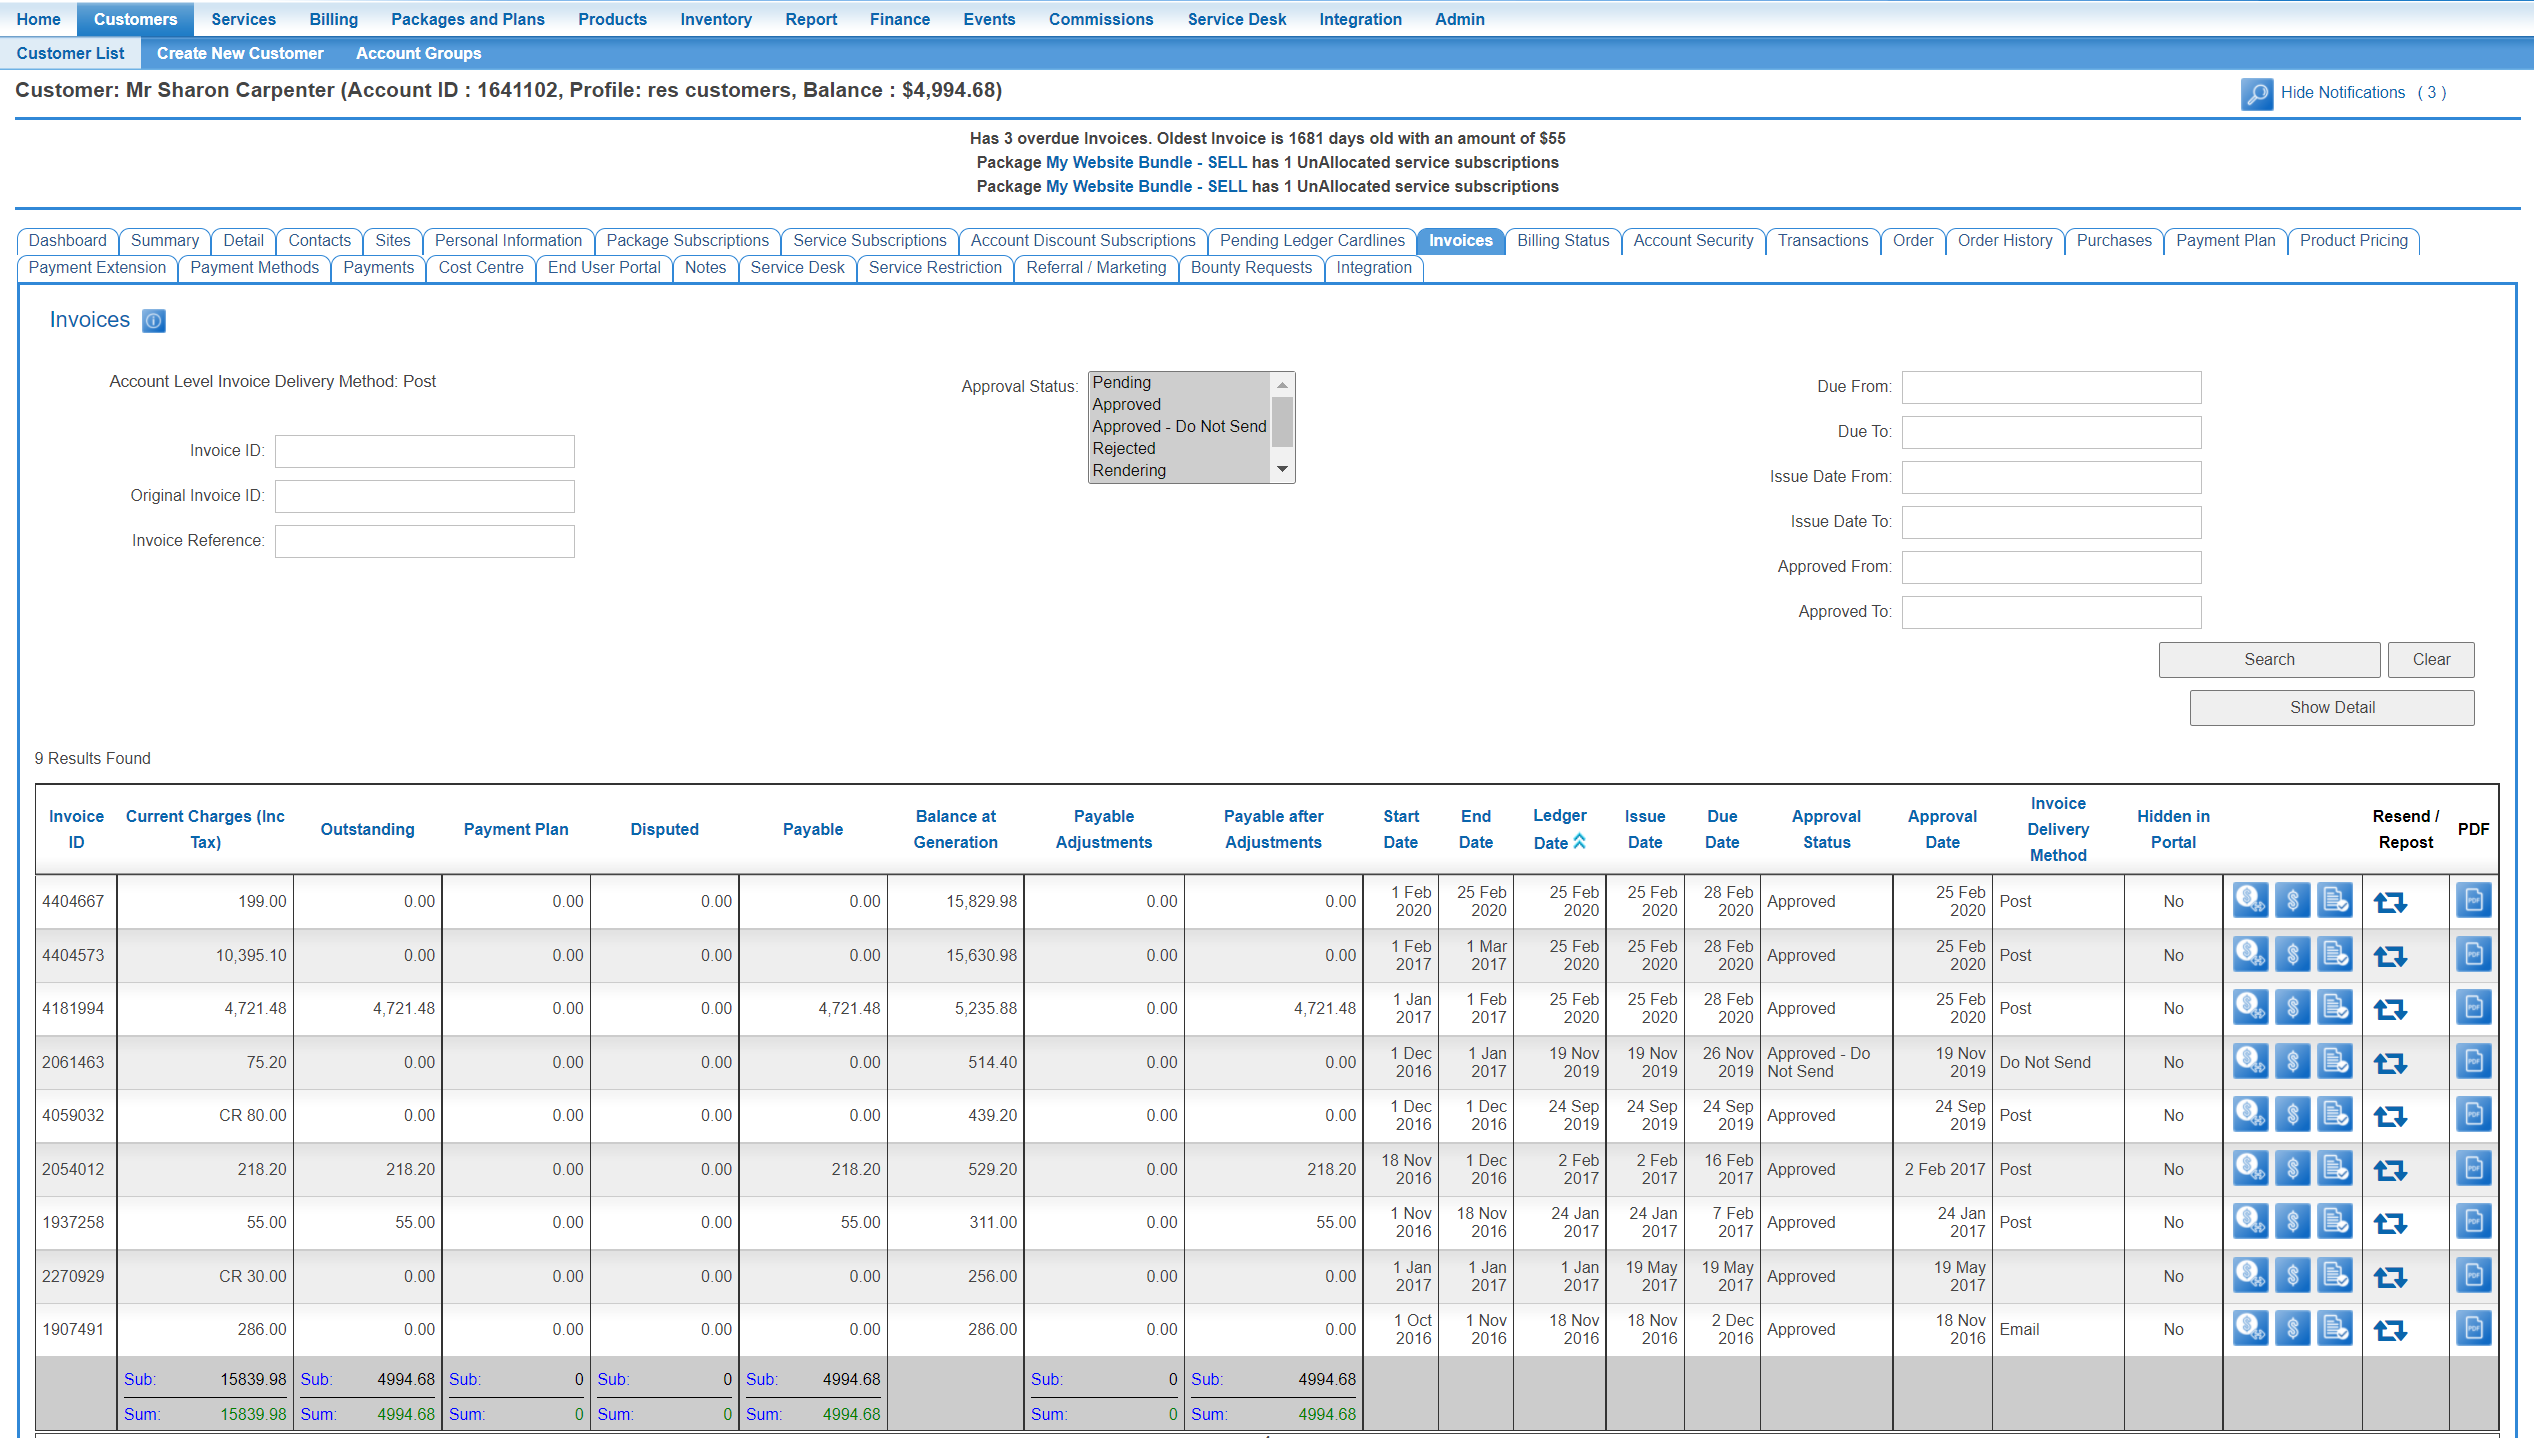Click resend/repost icon for invoice 4181994
2534x1438 pixels.
pyautogui.click(x=2390, y=1009)
